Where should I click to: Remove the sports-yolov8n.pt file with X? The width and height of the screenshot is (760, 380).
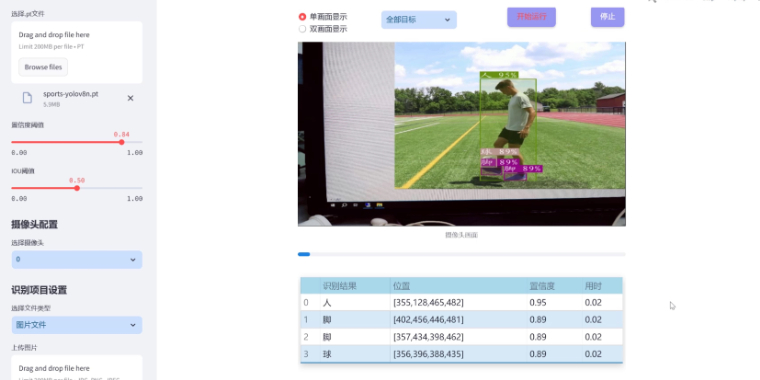pyautogui.click(x=130, y=98)
